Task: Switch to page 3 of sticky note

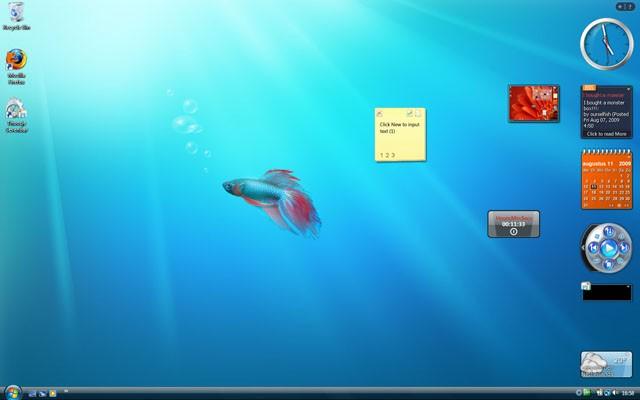Action: pyautogui.click(x=393, y=155)
